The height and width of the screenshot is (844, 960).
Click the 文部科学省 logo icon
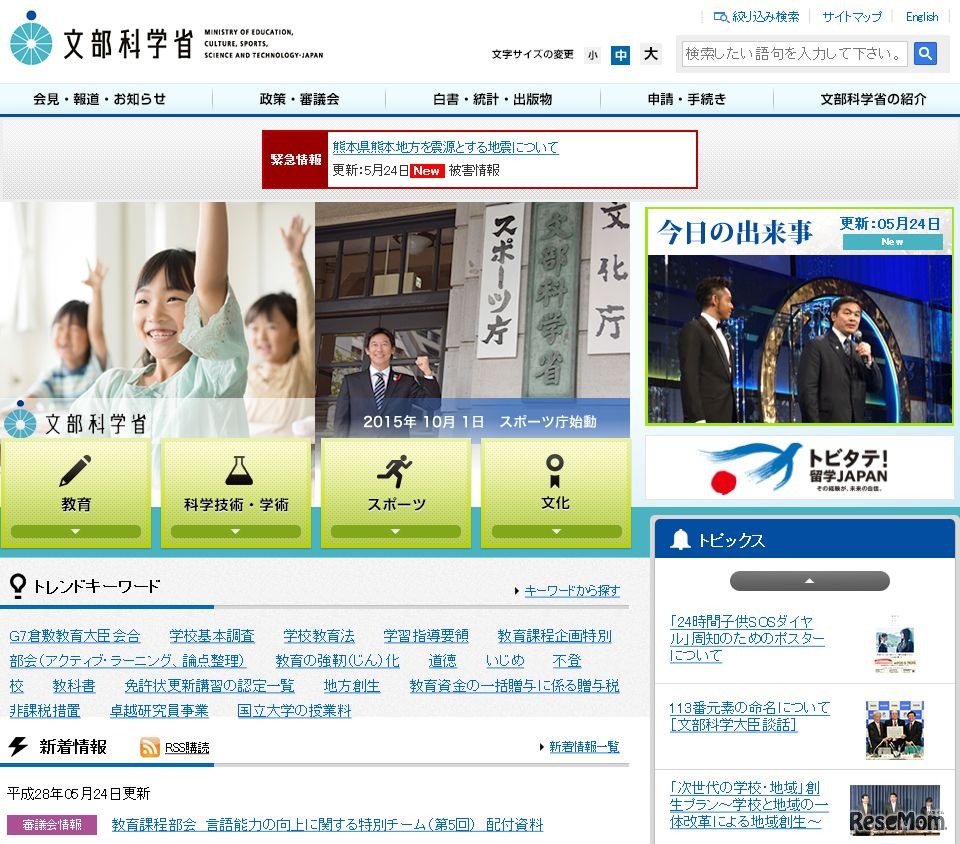point(32,40)
